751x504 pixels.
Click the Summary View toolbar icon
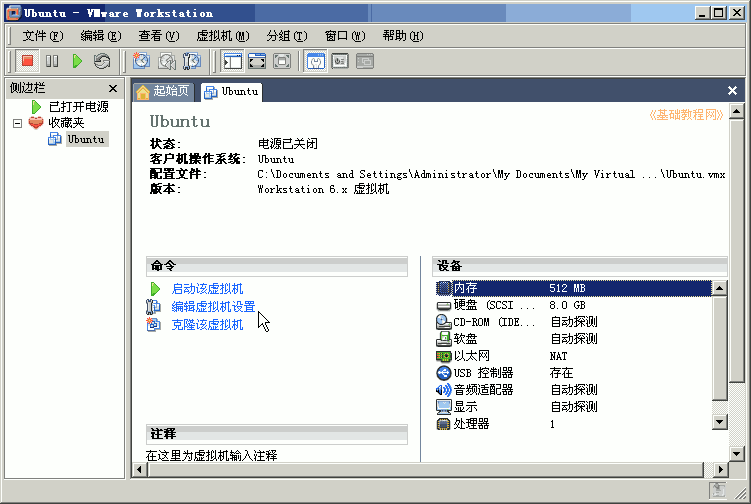[x=316, y=61]
